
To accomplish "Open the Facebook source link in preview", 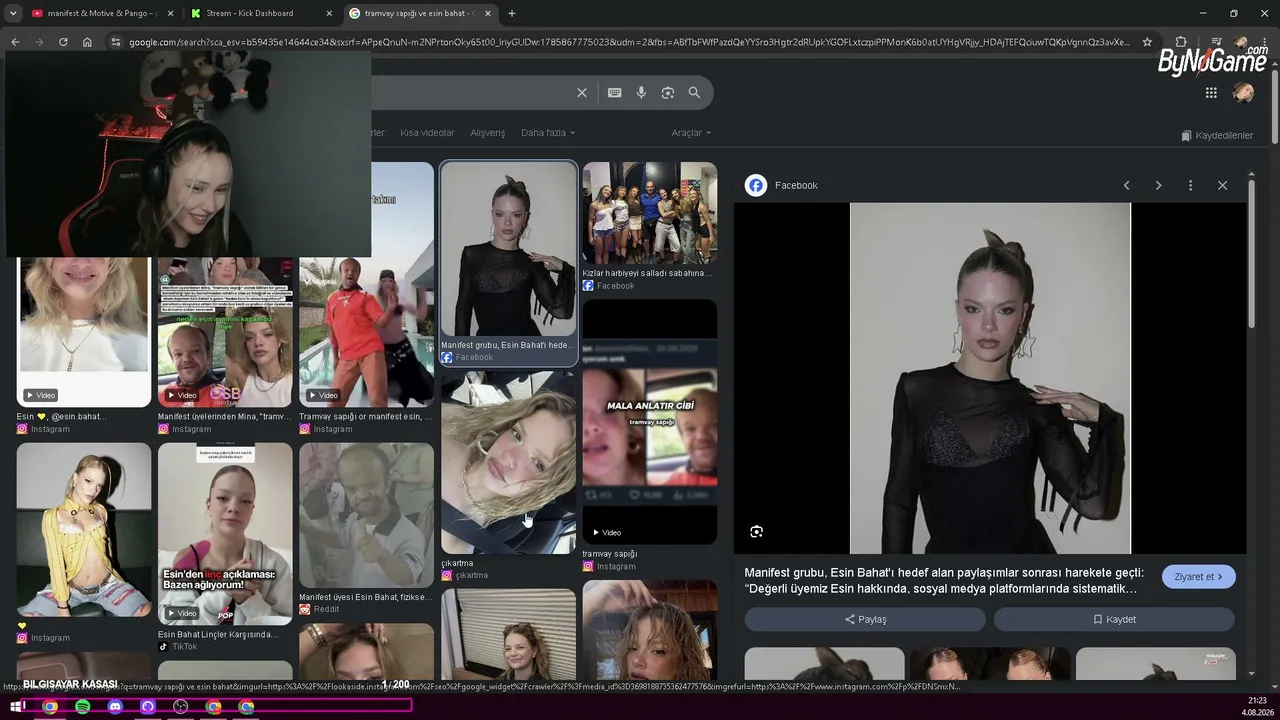I will (782, 185).
